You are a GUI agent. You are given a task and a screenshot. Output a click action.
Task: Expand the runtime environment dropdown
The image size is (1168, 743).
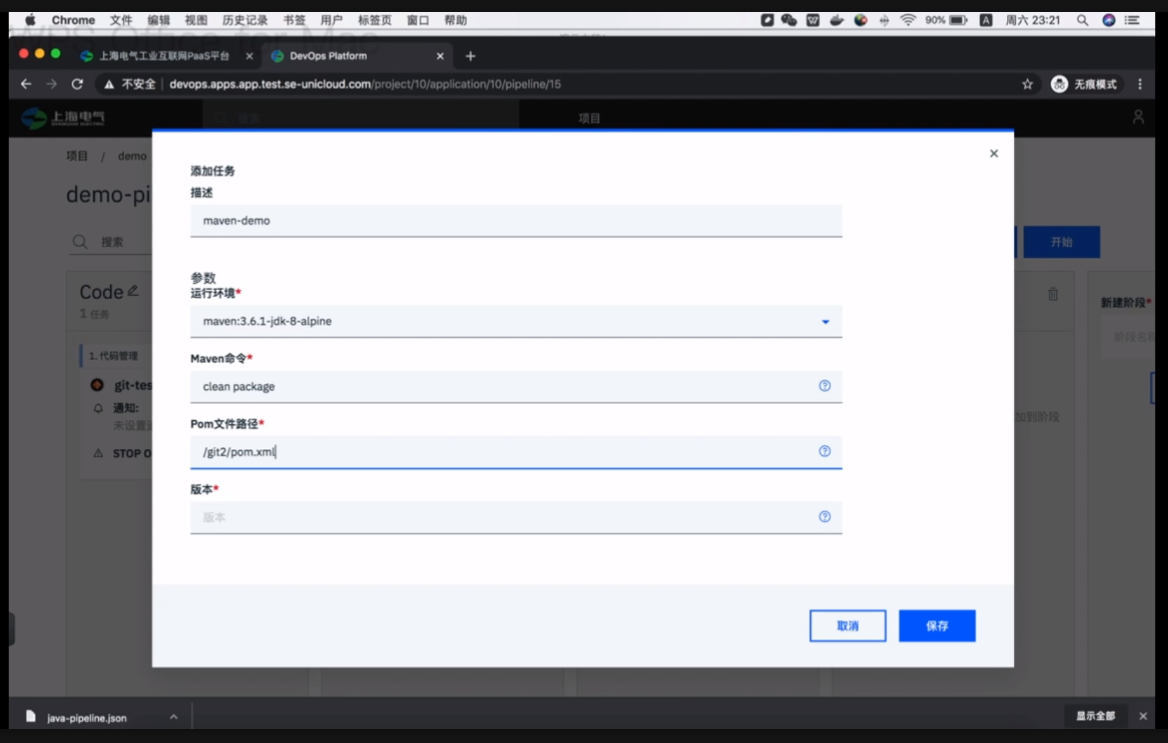click(825, 322)
